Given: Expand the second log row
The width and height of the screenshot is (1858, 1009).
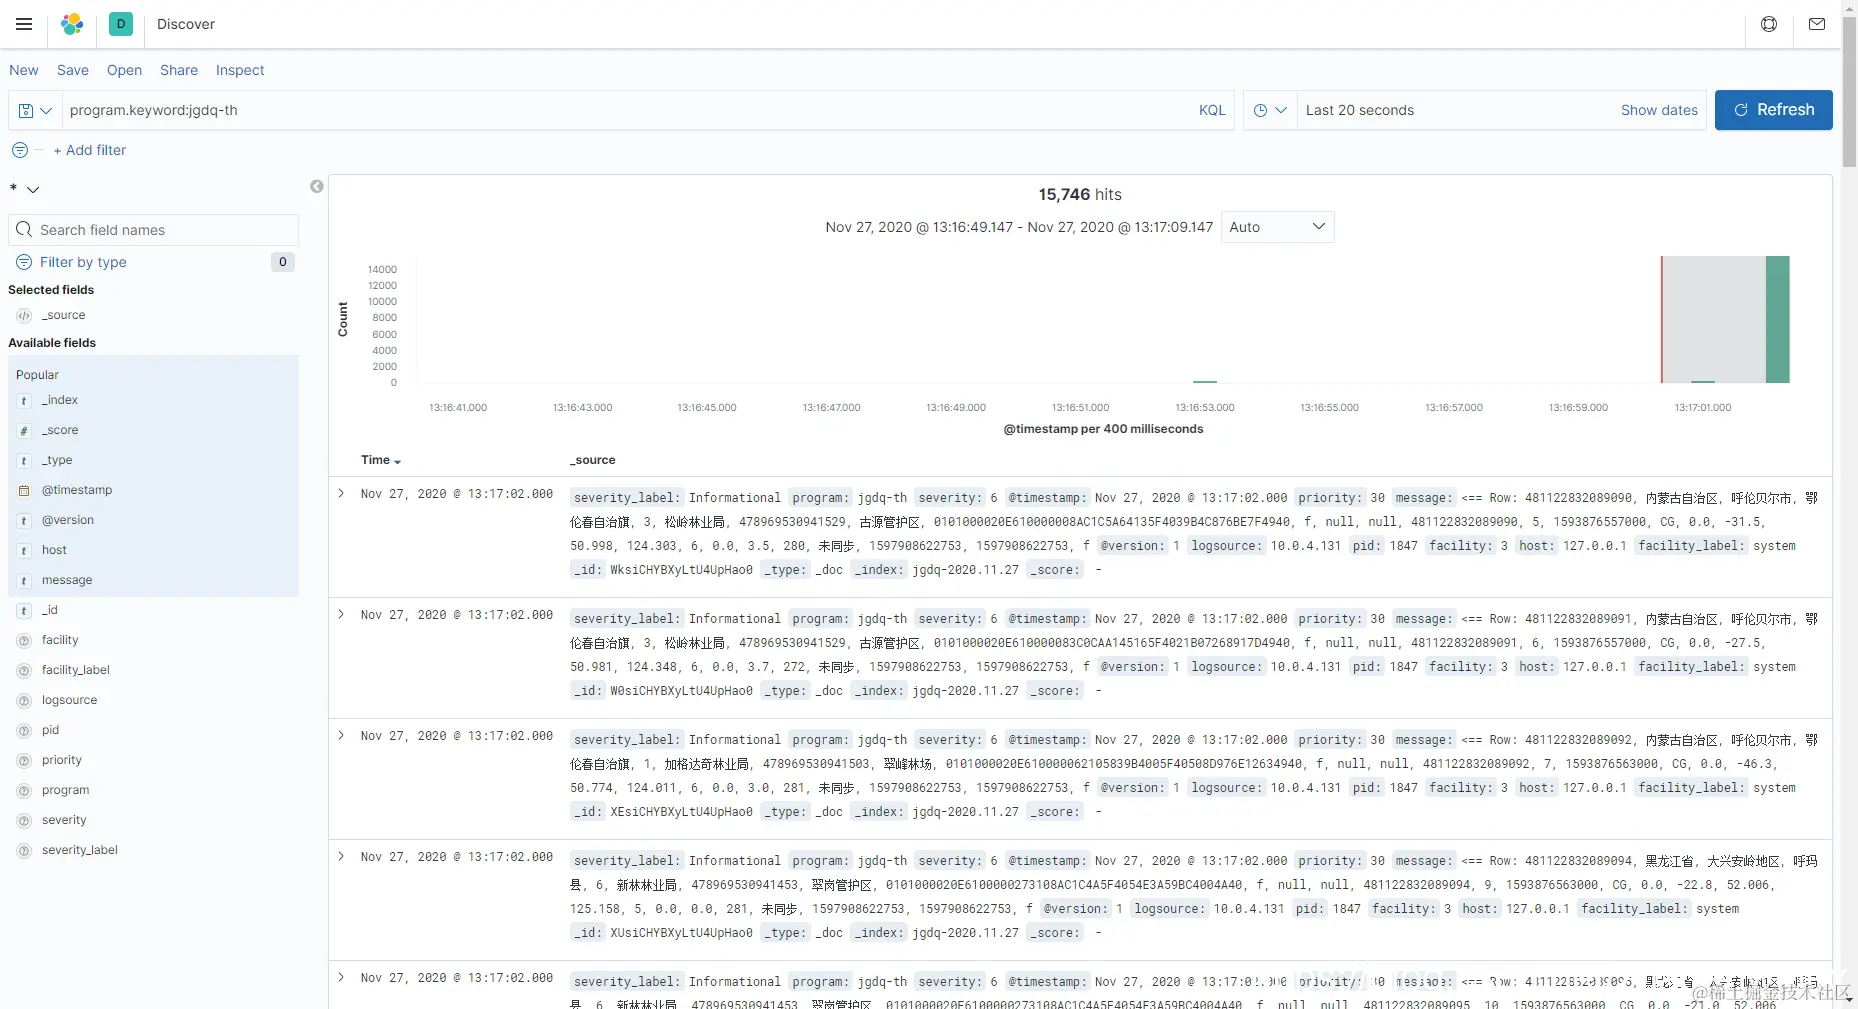Looking at the screenshot, I should coord(341,614).
